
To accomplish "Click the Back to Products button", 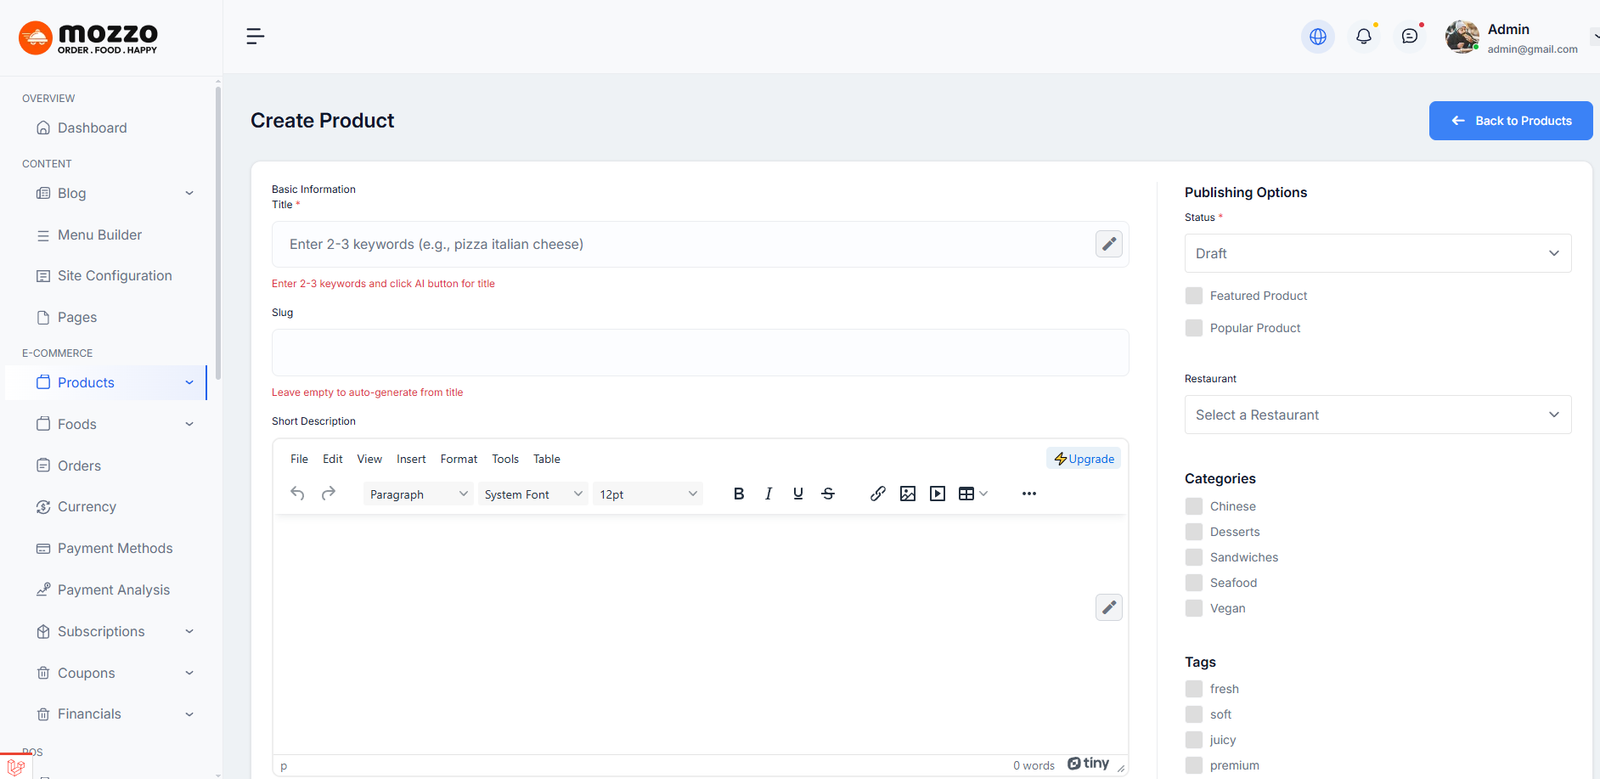I will [1510, 121].
